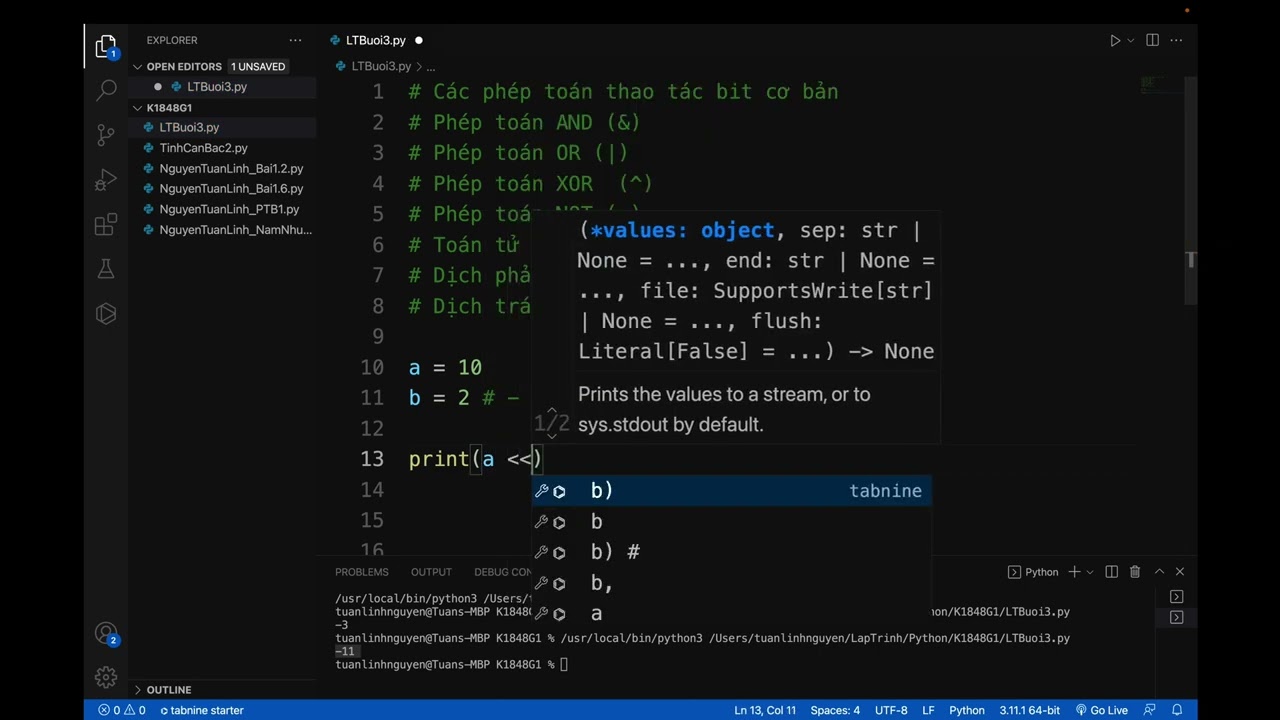Maximize terminal panel with chevron up

tap(1159, 572)
